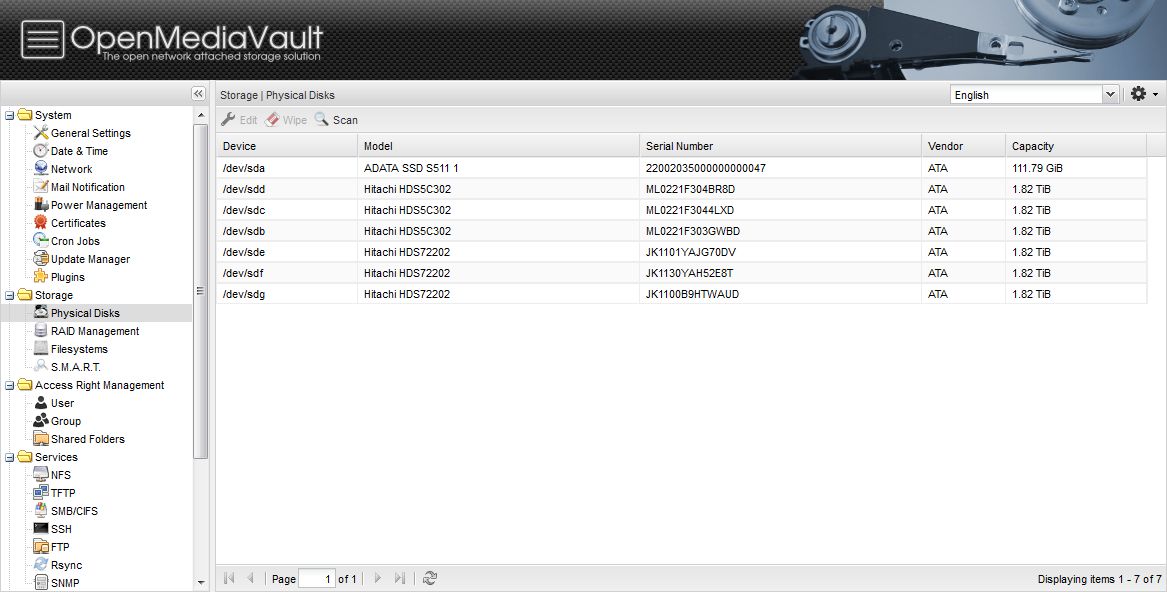The width and height of the screenshot is (1167, 592).
Task: Click the TFTP service icon
Action: [41, 492]
